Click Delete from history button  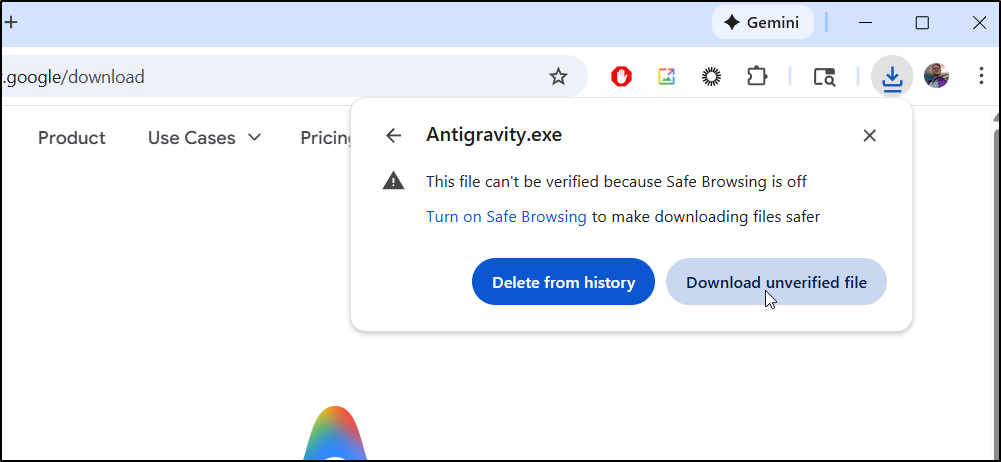[563, 282]
